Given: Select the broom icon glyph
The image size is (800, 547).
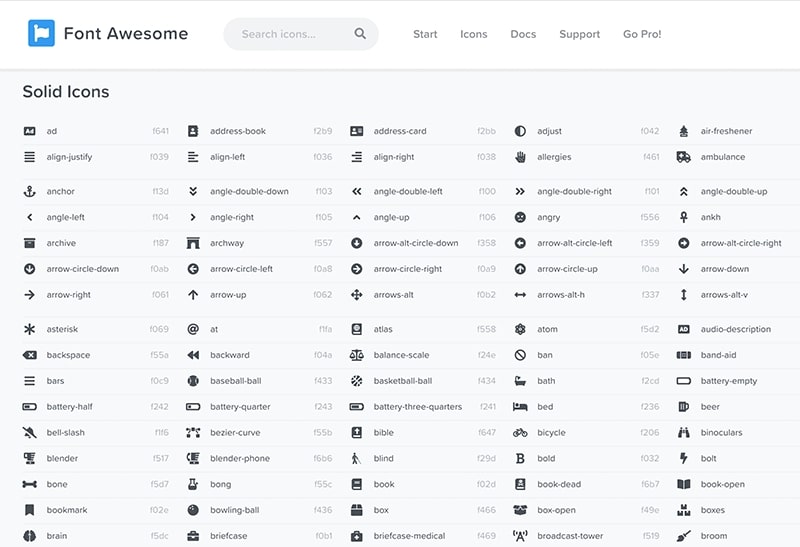Looking at the screenshot, I should coord(684,536).
